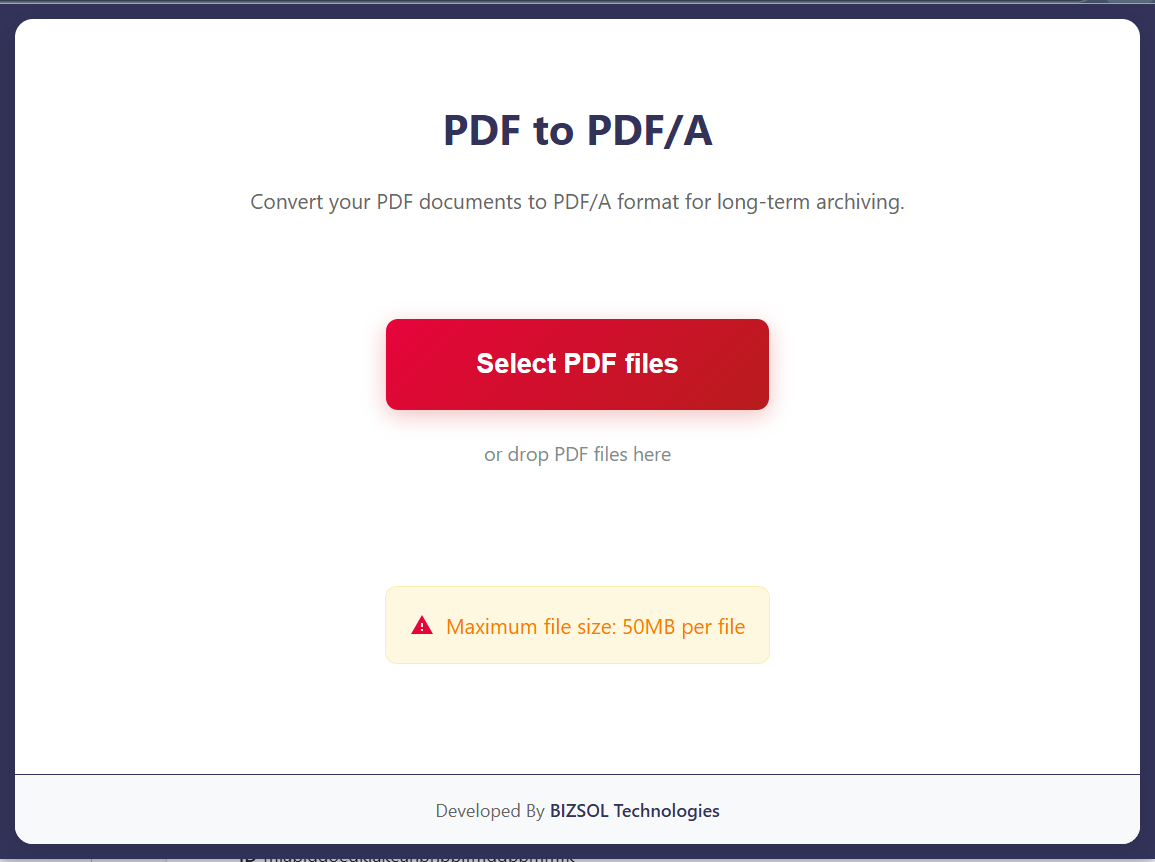Viewport: 1155px width, 862px height.
Task: Click the "Developed By" footer label
Action: point(490,811)
